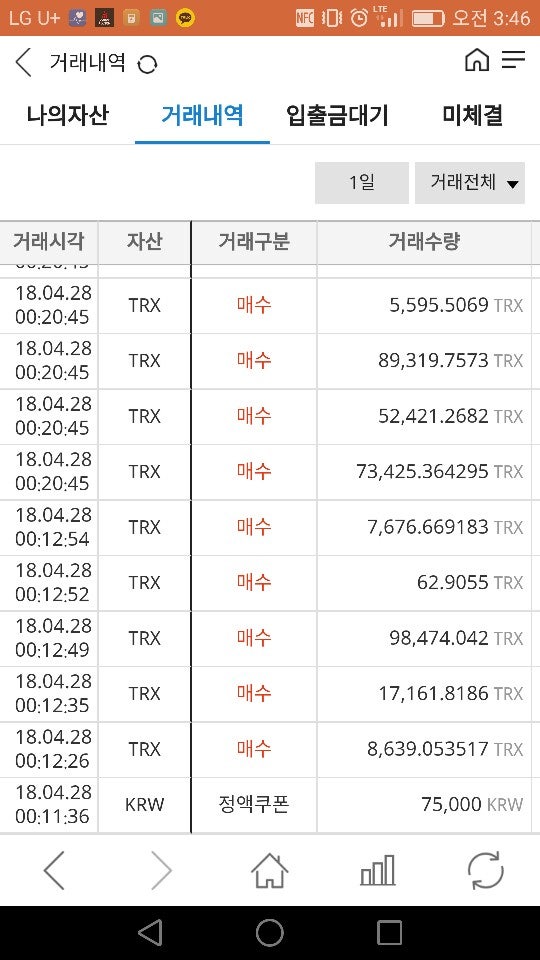
Task: Select the 정액쿠폰 75,000 KRW row
Action: click(266, 805)
